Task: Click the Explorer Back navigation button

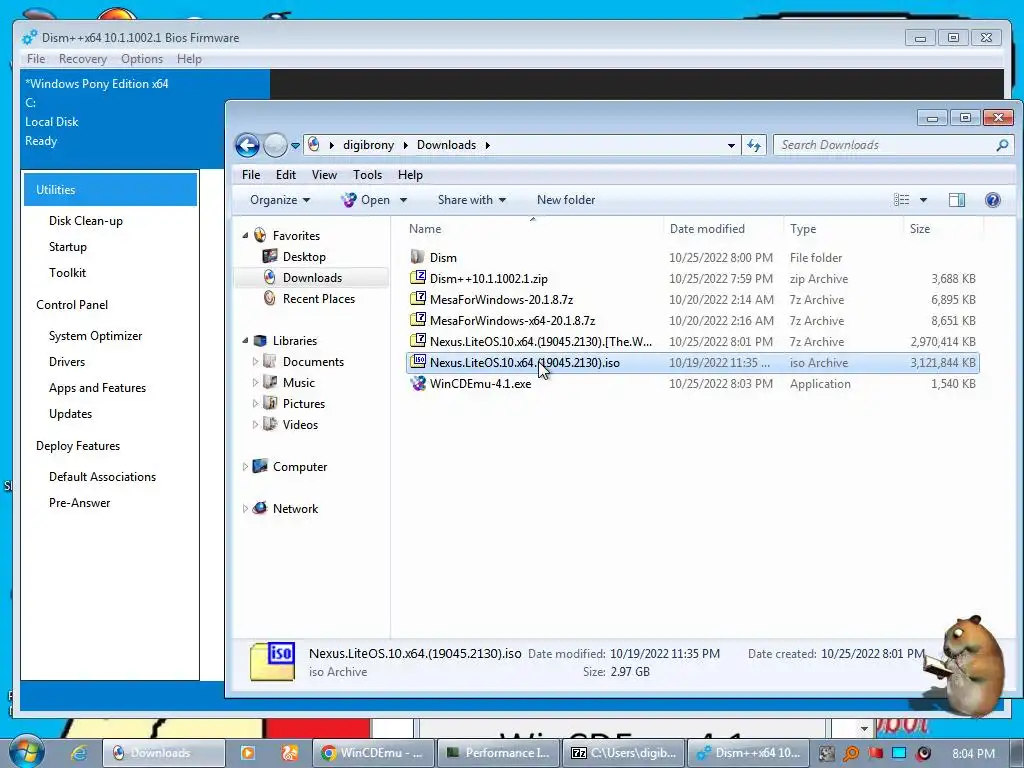Action: (247, 145)
